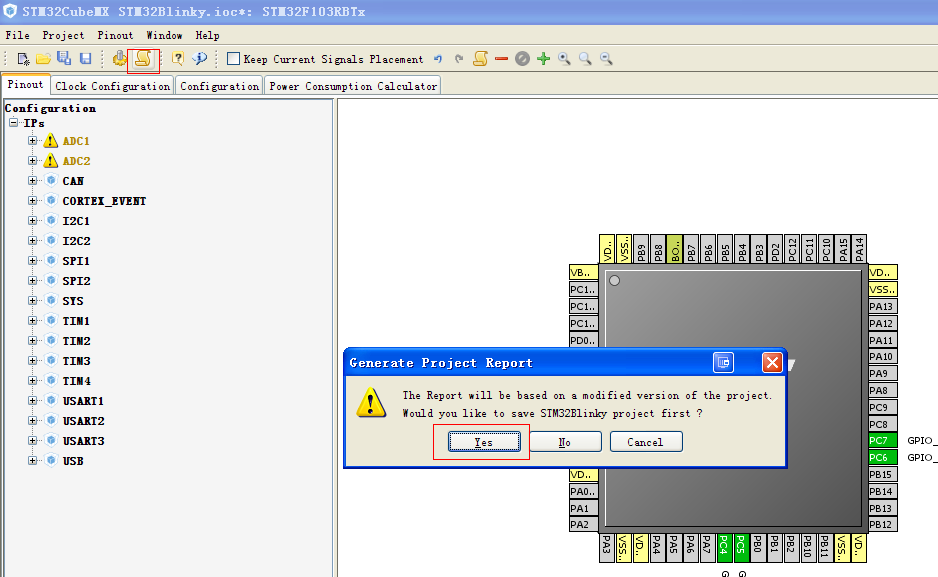The height and width of the screenshot is (577, 938).
Task: Click the USB peripheral cube icon
Action: coord(51,460)
